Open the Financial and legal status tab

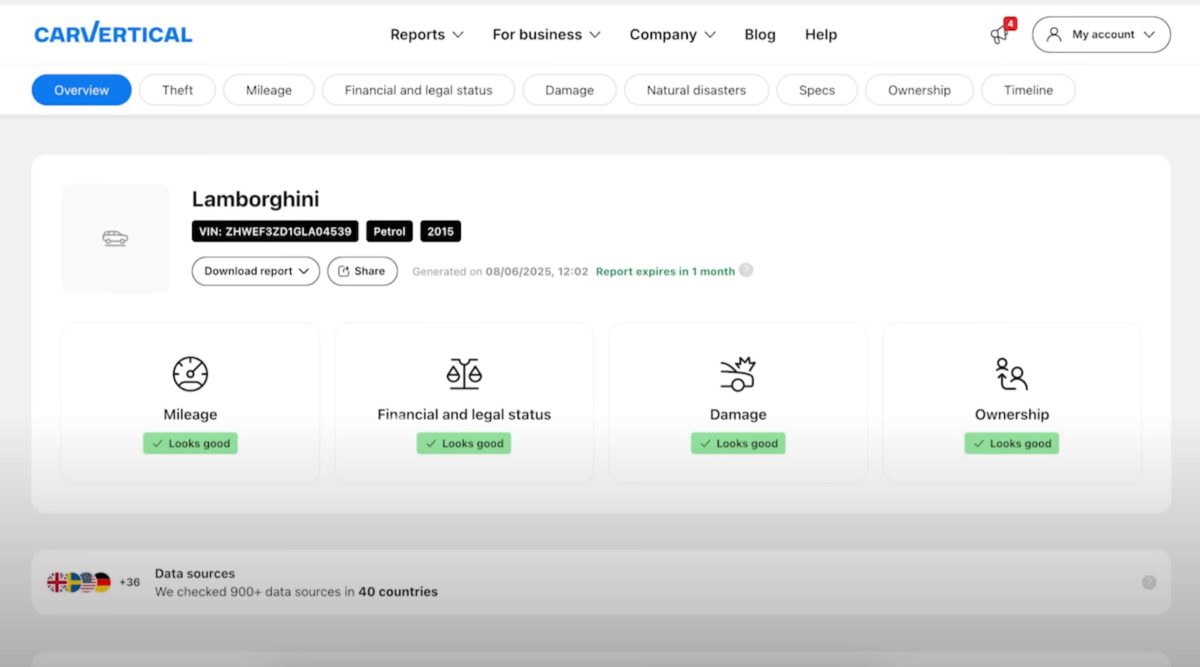pyautogui.click(x=419, y=90)
